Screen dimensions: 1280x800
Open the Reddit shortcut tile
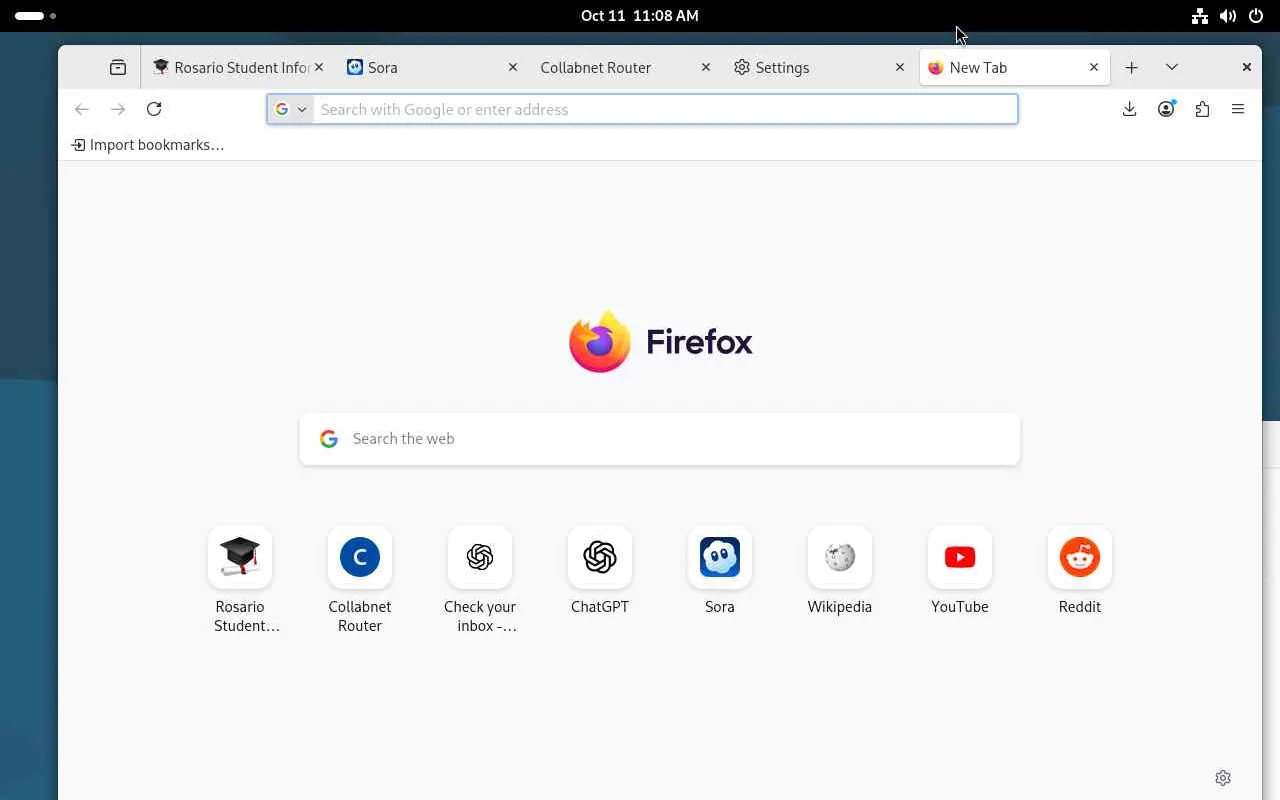(x=1079, y=558)
